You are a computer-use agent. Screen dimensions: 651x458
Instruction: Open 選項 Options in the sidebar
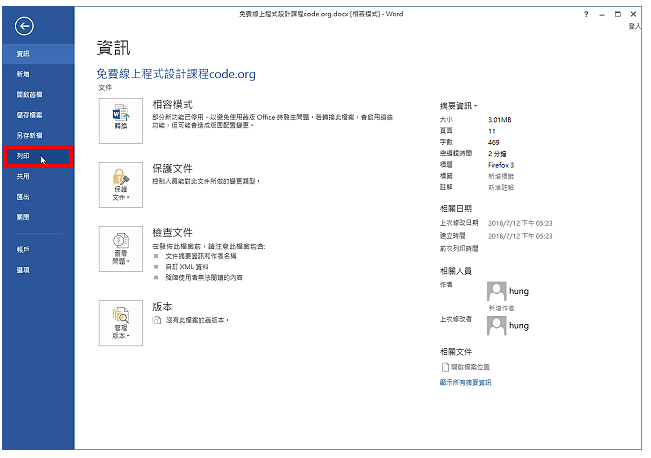38,270
